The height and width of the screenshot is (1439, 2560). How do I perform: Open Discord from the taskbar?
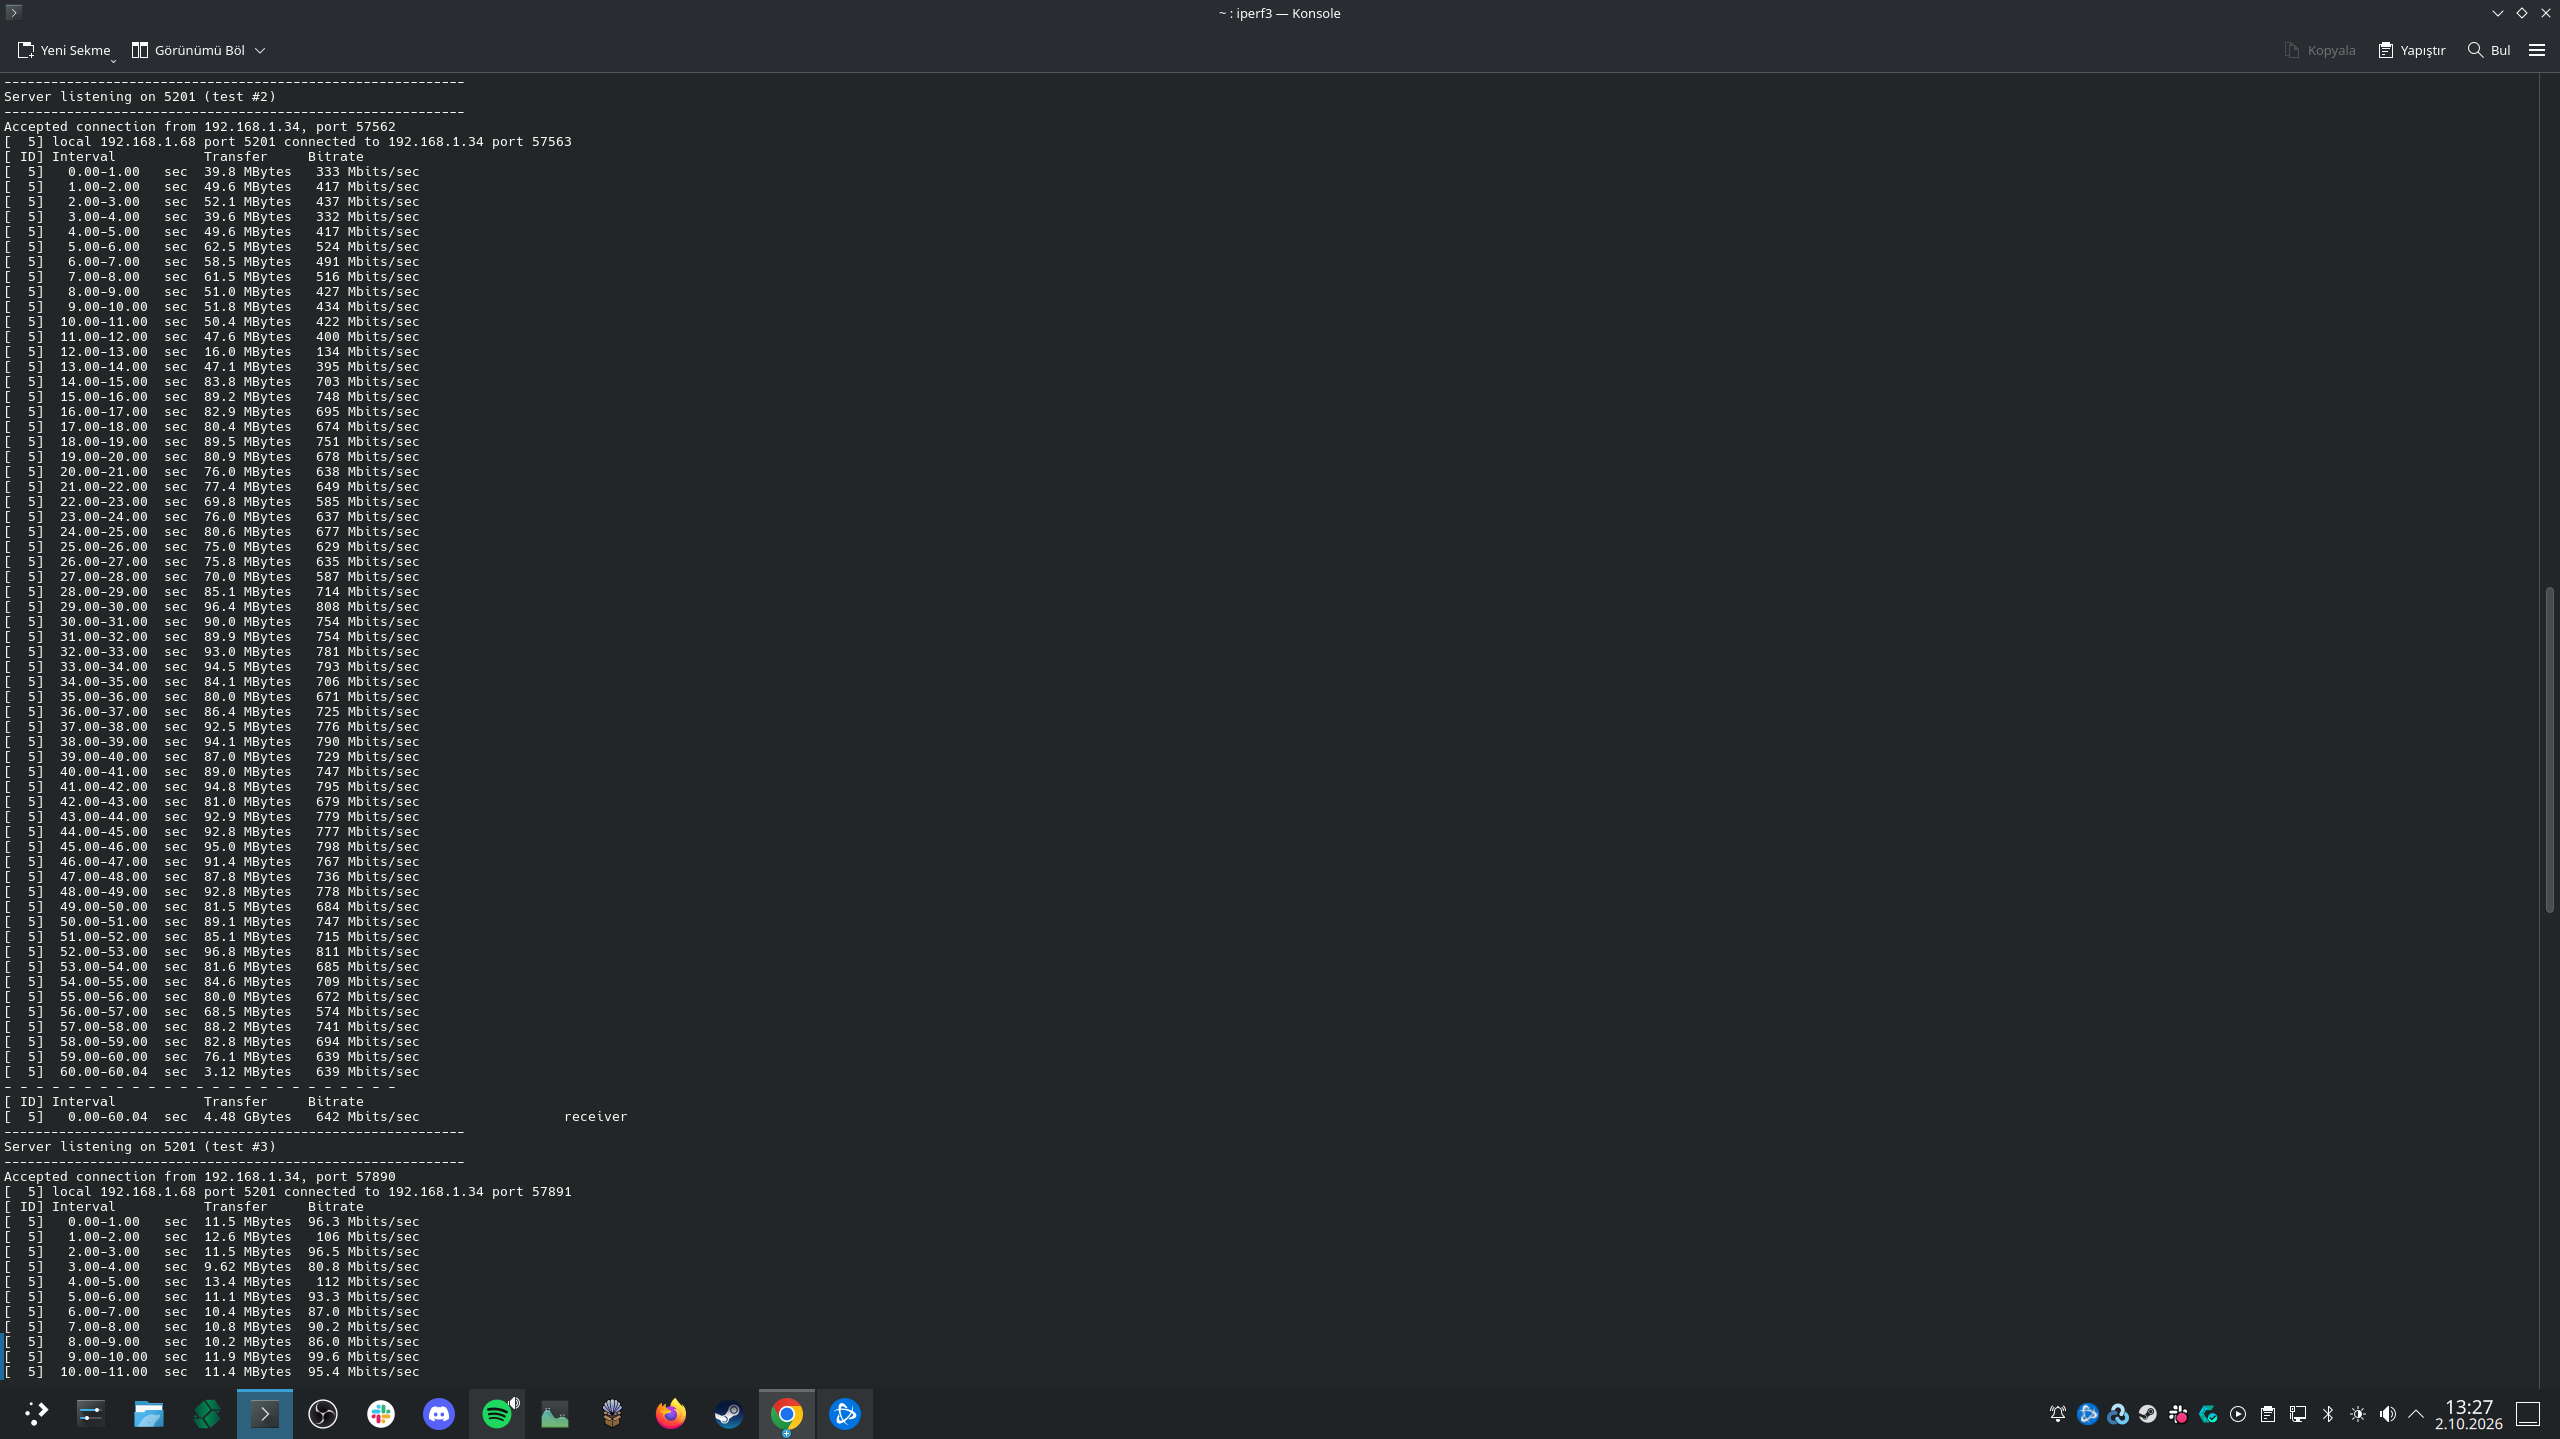click(x=439, y=1413)
